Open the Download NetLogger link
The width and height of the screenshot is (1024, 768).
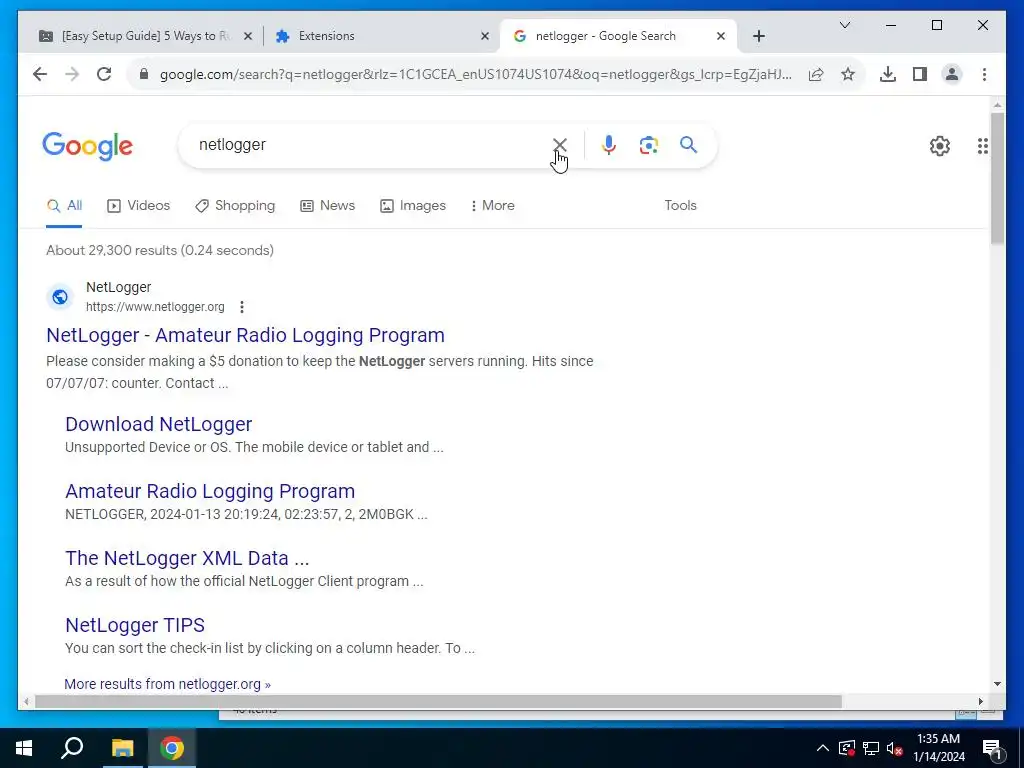pos(159,424)
